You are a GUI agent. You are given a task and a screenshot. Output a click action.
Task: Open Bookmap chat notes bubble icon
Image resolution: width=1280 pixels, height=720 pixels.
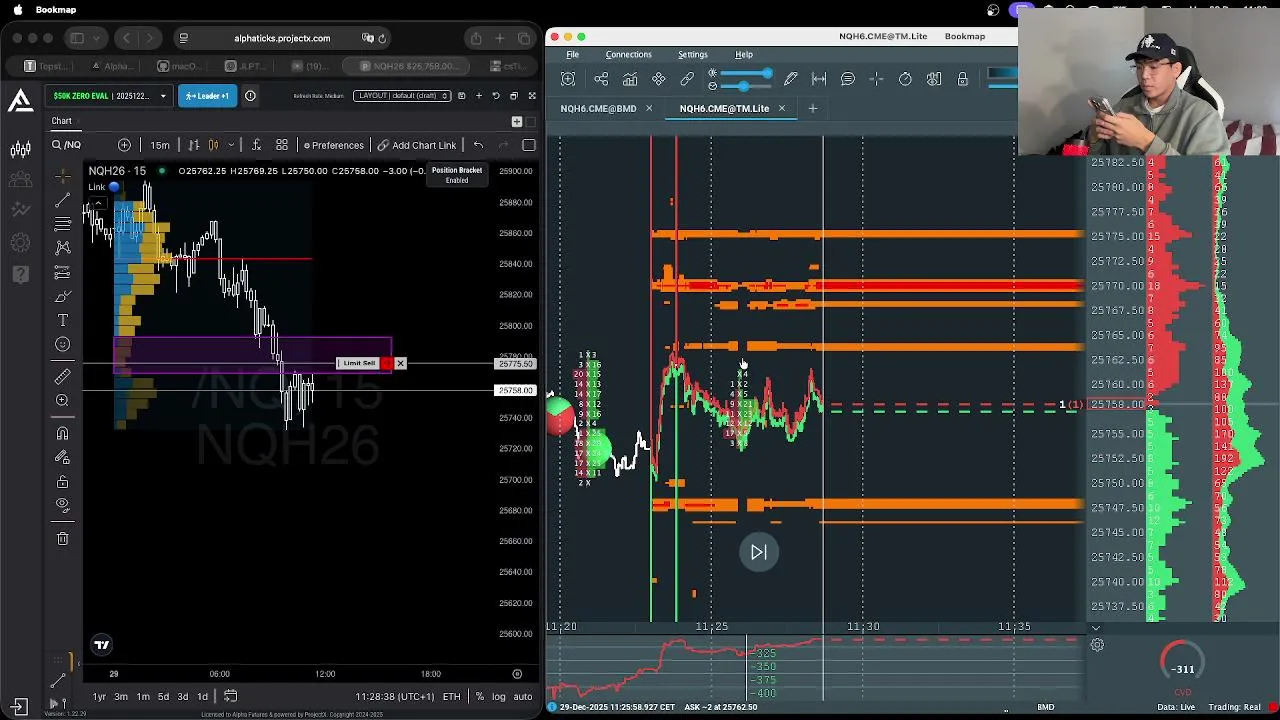pos(847,79)
